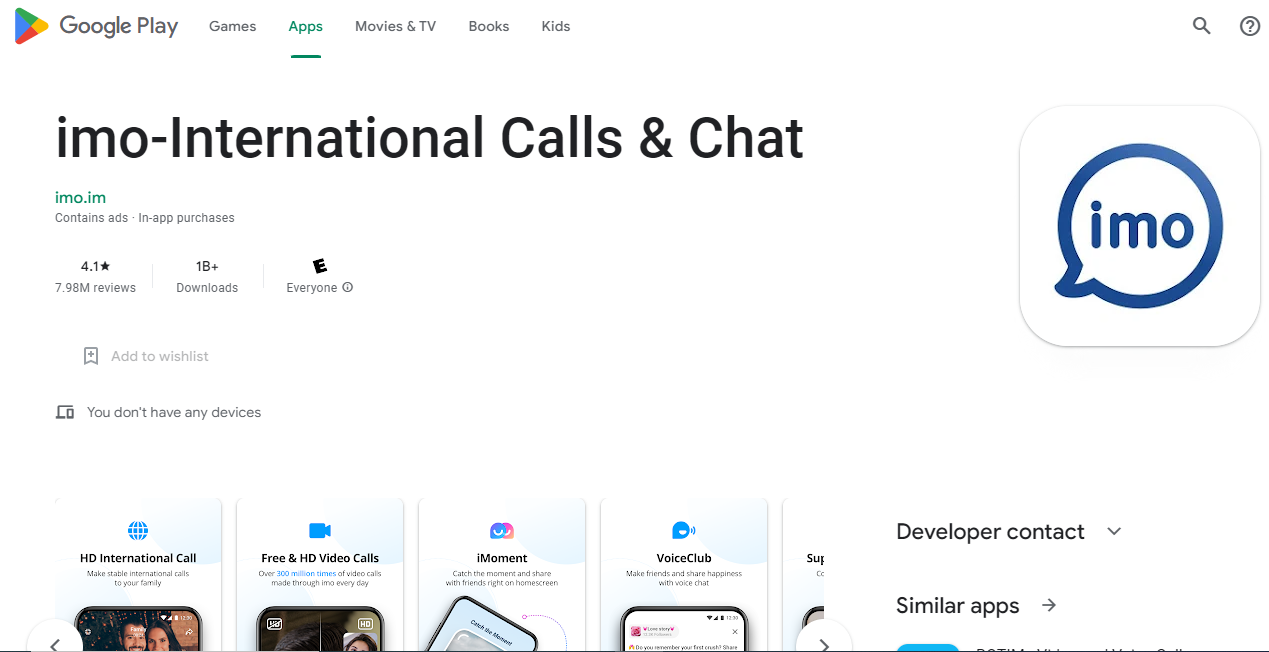This screenshot has width=1269, height=652.
Task: Click the imo app icon
Action: click(1140, 226)
